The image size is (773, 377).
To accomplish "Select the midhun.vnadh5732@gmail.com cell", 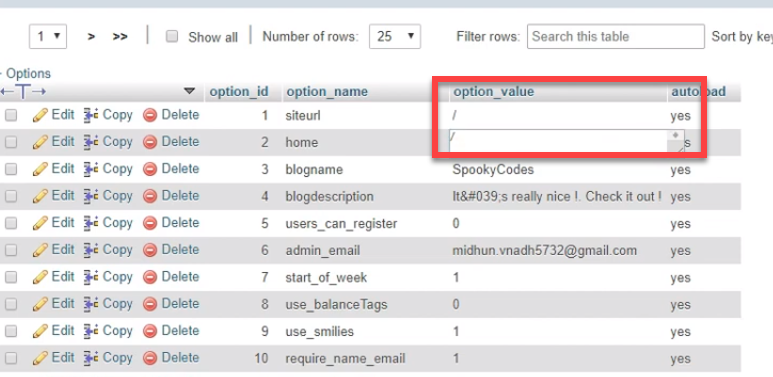I will click(544, 250).
